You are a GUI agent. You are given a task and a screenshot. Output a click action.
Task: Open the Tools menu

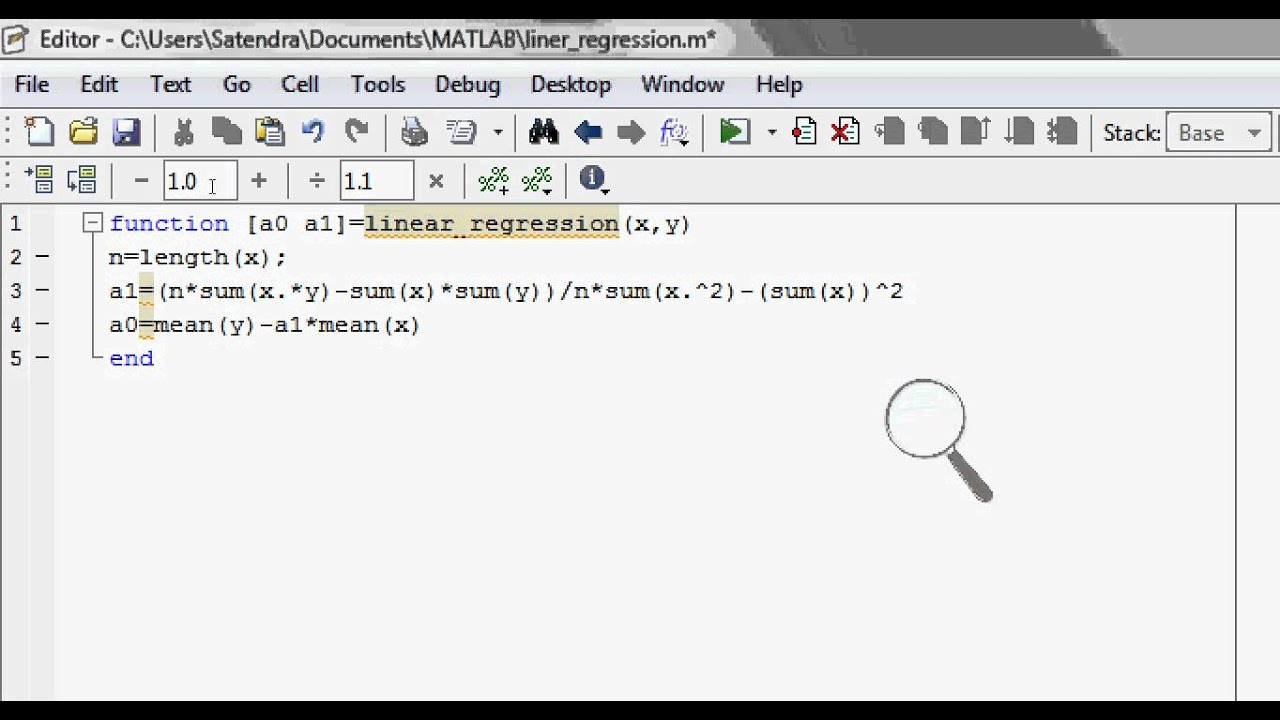[x=378, y=84]
